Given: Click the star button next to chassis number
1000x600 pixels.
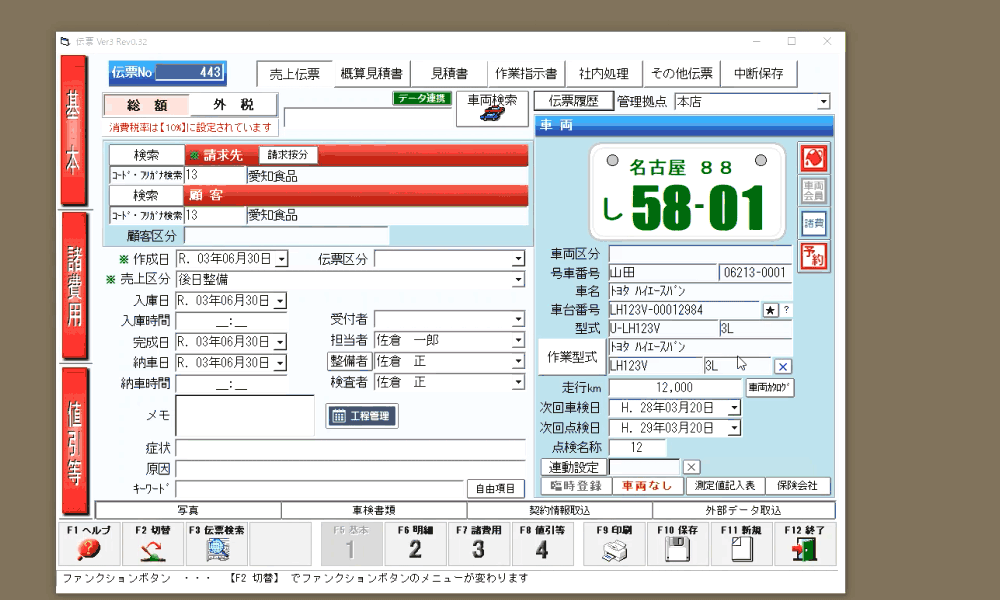Looking at the screenshot, I should click(x=770, y=310).
